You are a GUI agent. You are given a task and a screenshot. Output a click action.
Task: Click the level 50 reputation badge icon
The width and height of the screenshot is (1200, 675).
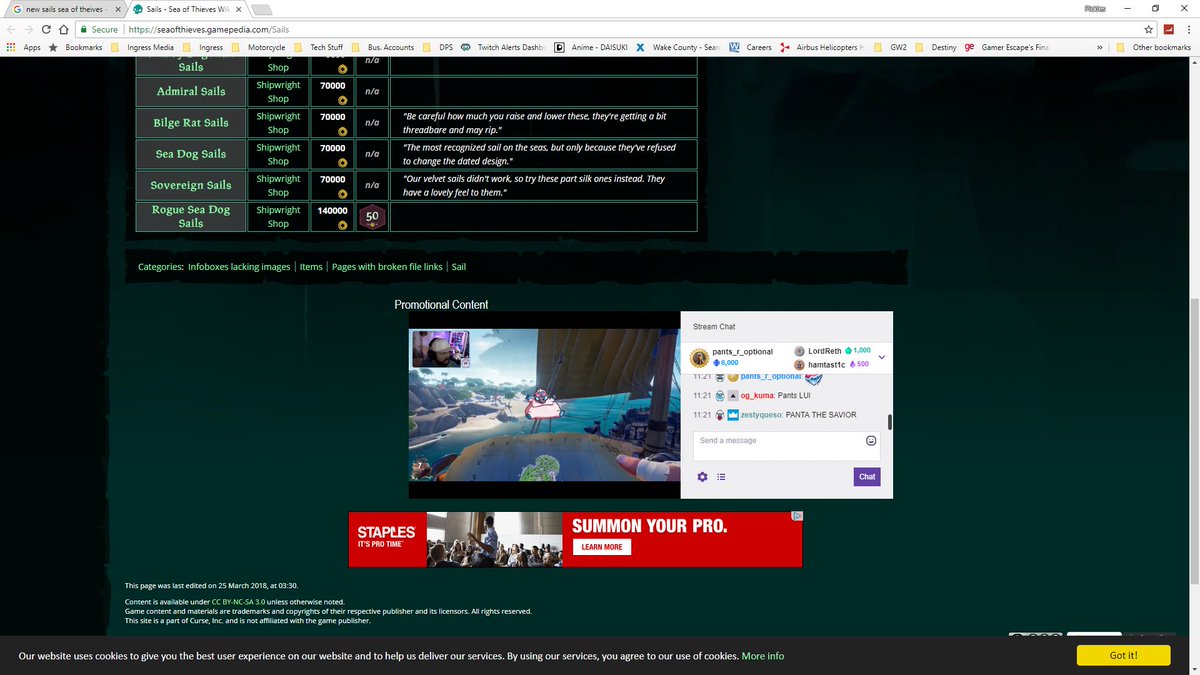(x=372, y=217)
